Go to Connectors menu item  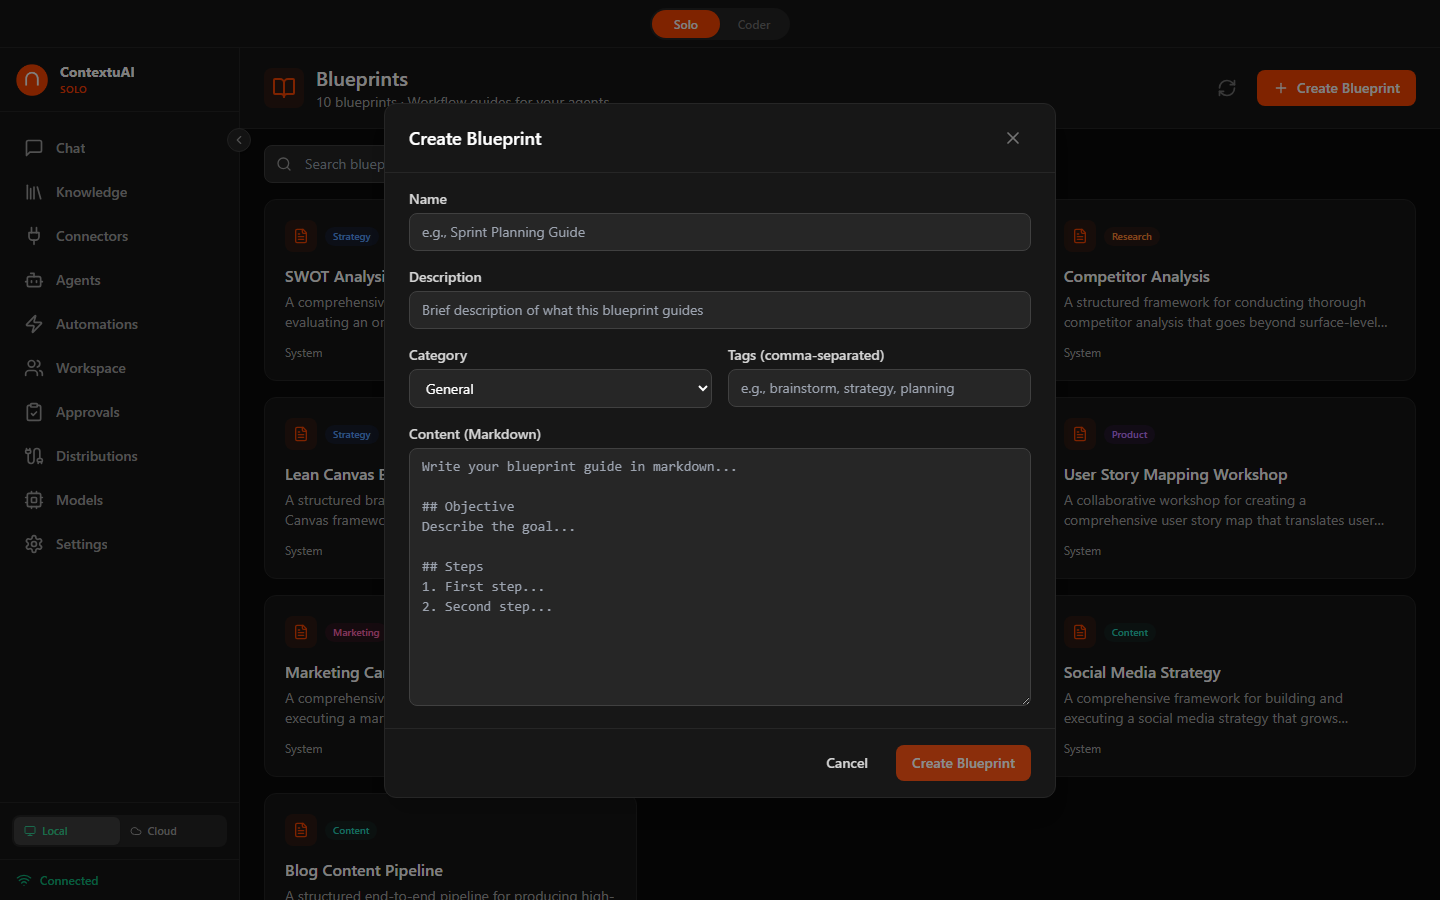pyautogui.click(x=120, y=236)
